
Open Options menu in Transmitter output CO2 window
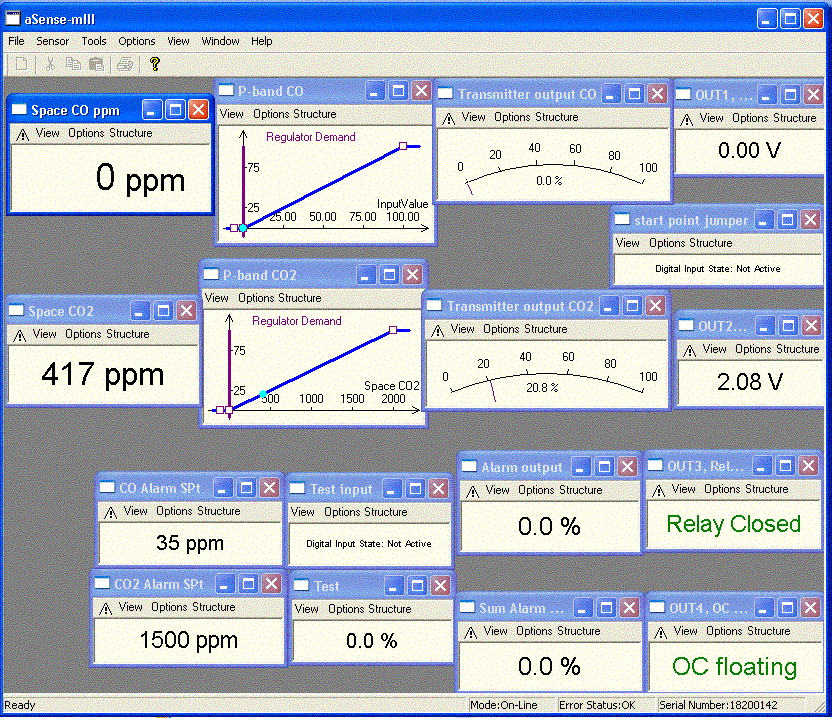point(502,329)
